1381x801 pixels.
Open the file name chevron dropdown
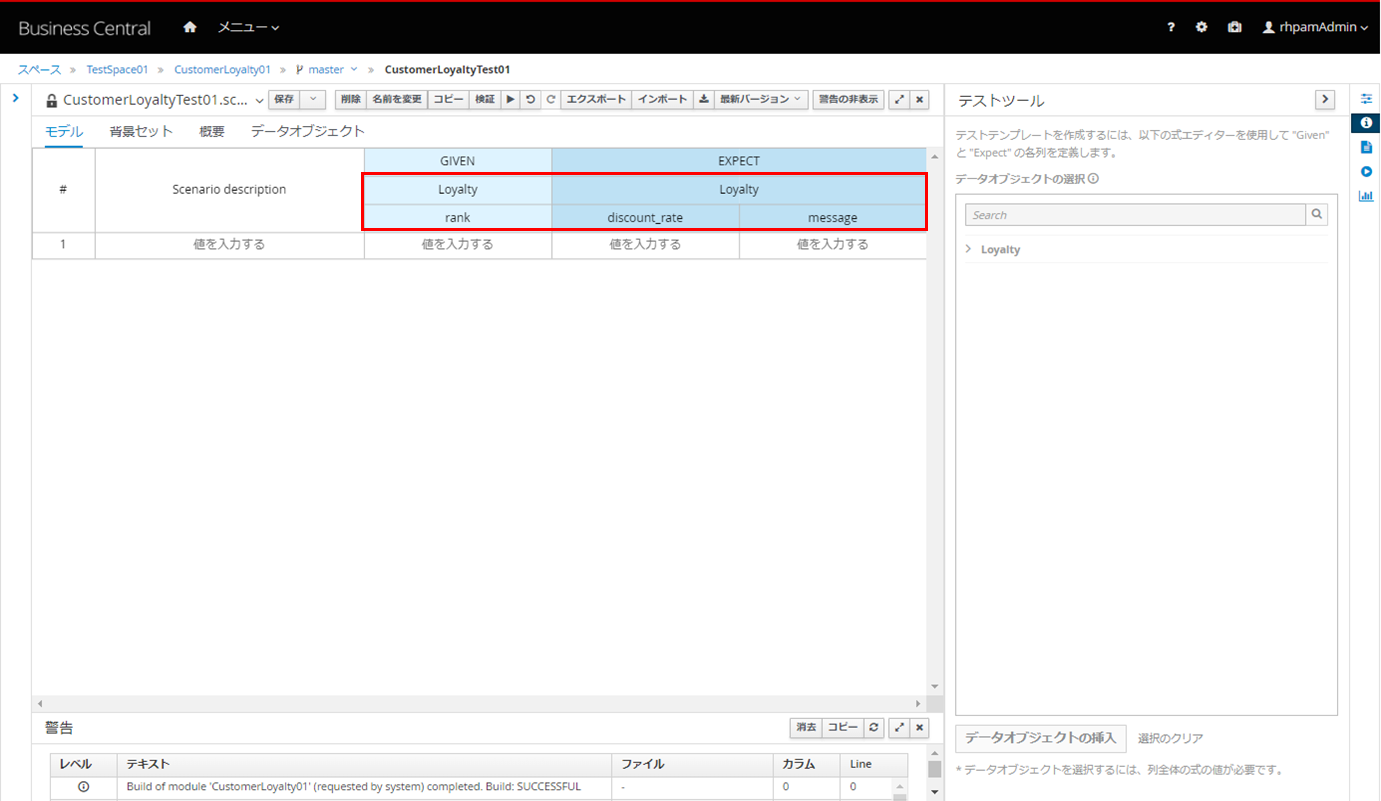coord(260,100)
